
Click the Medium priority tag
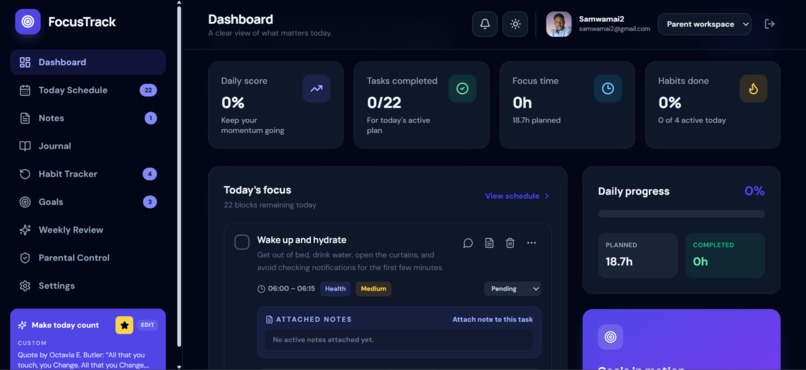[x=373, y=289]
